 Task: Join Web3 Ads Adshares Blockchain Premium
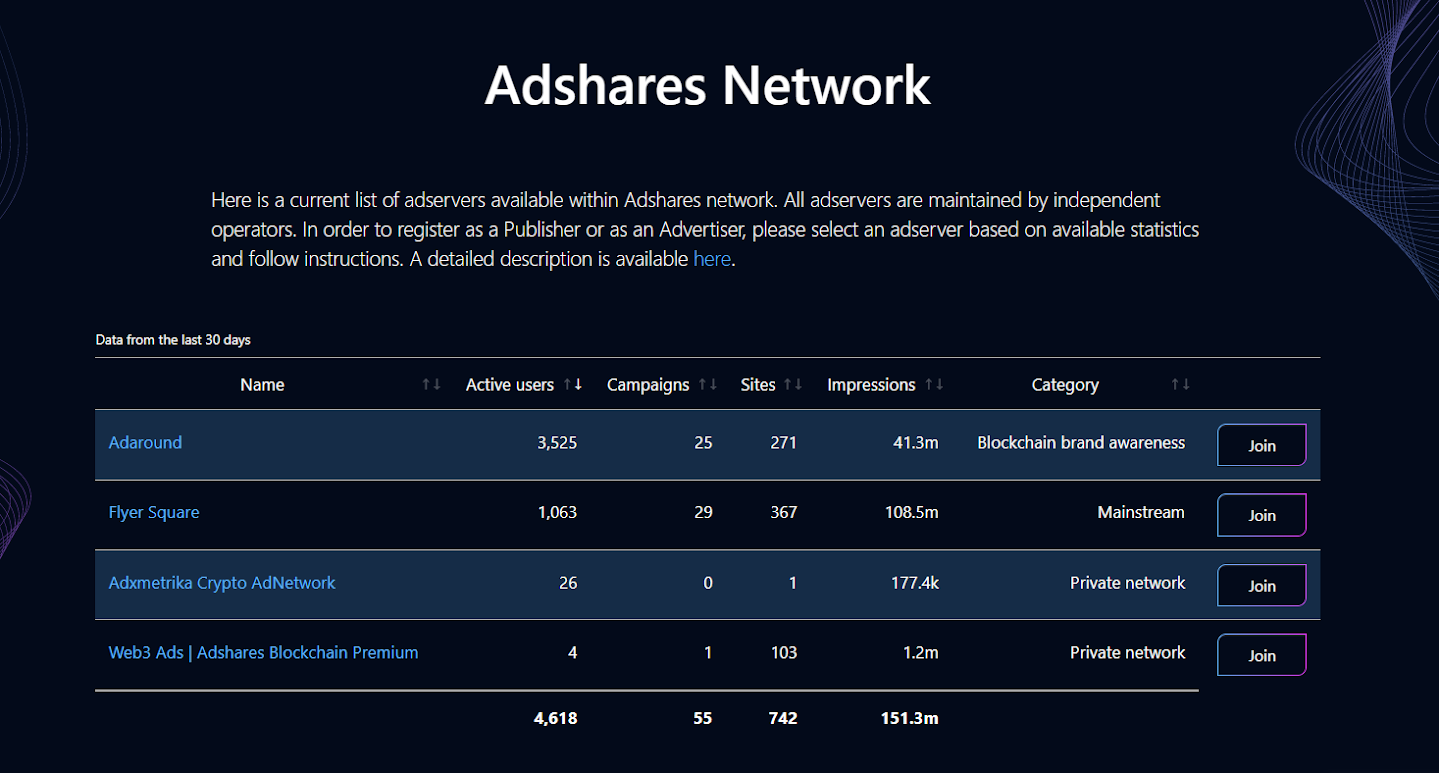coord(1262,655)
